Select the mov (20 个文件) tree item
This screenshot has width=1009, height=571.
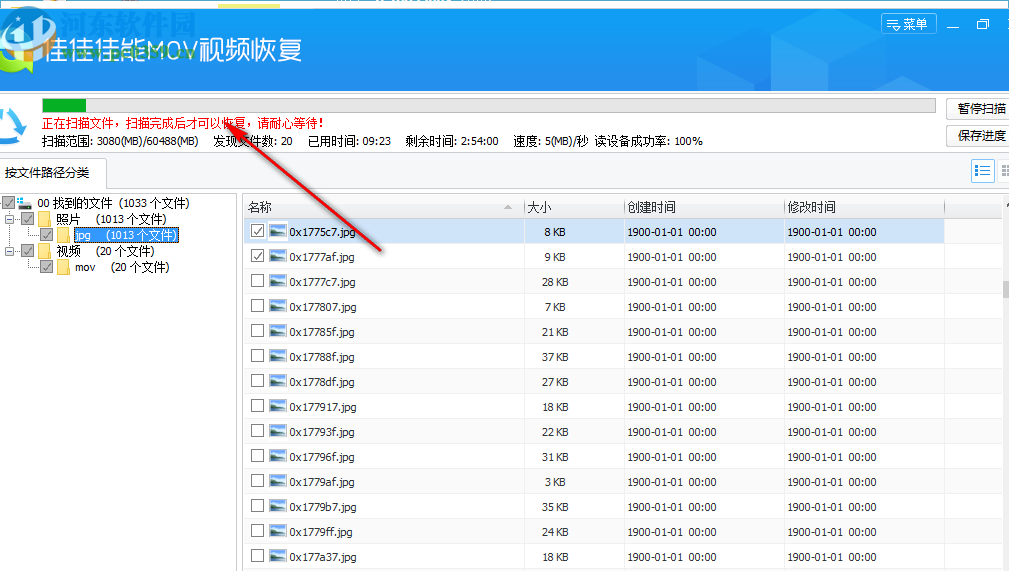(122, 267)
